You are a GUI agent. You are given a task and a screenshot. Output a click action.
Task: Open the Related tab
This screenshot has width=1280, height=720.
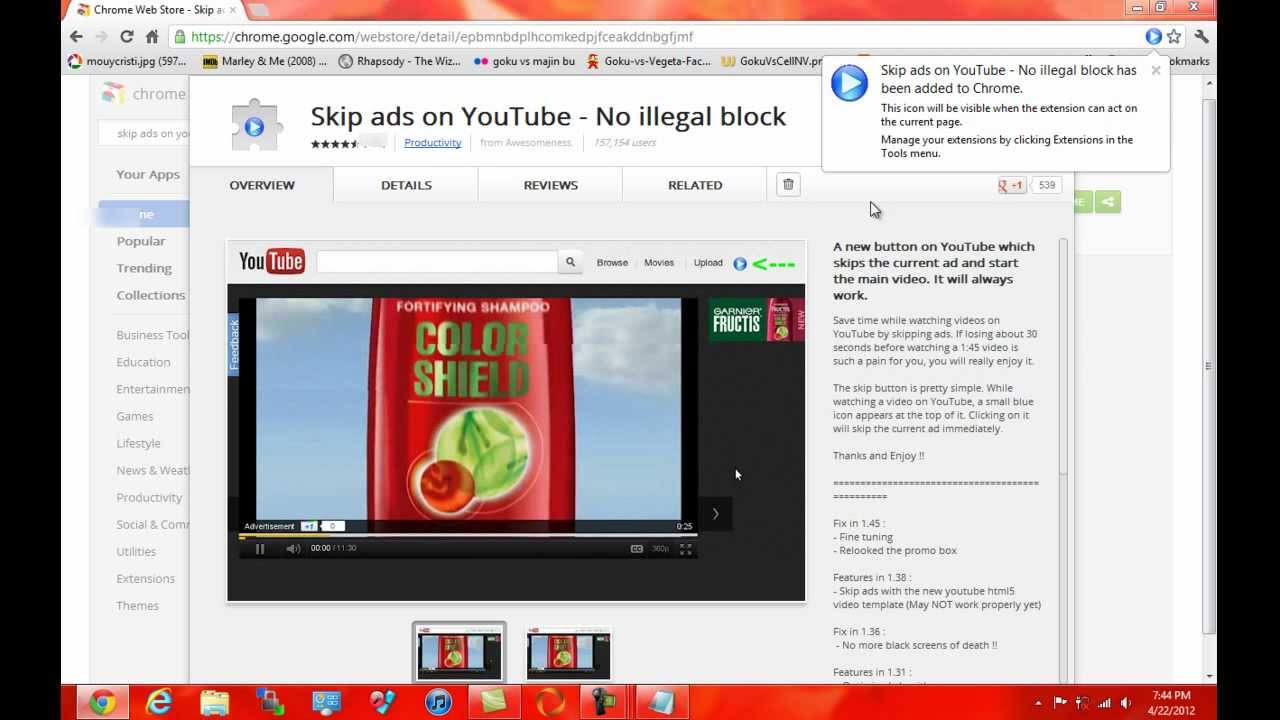[x=695, y=185]
